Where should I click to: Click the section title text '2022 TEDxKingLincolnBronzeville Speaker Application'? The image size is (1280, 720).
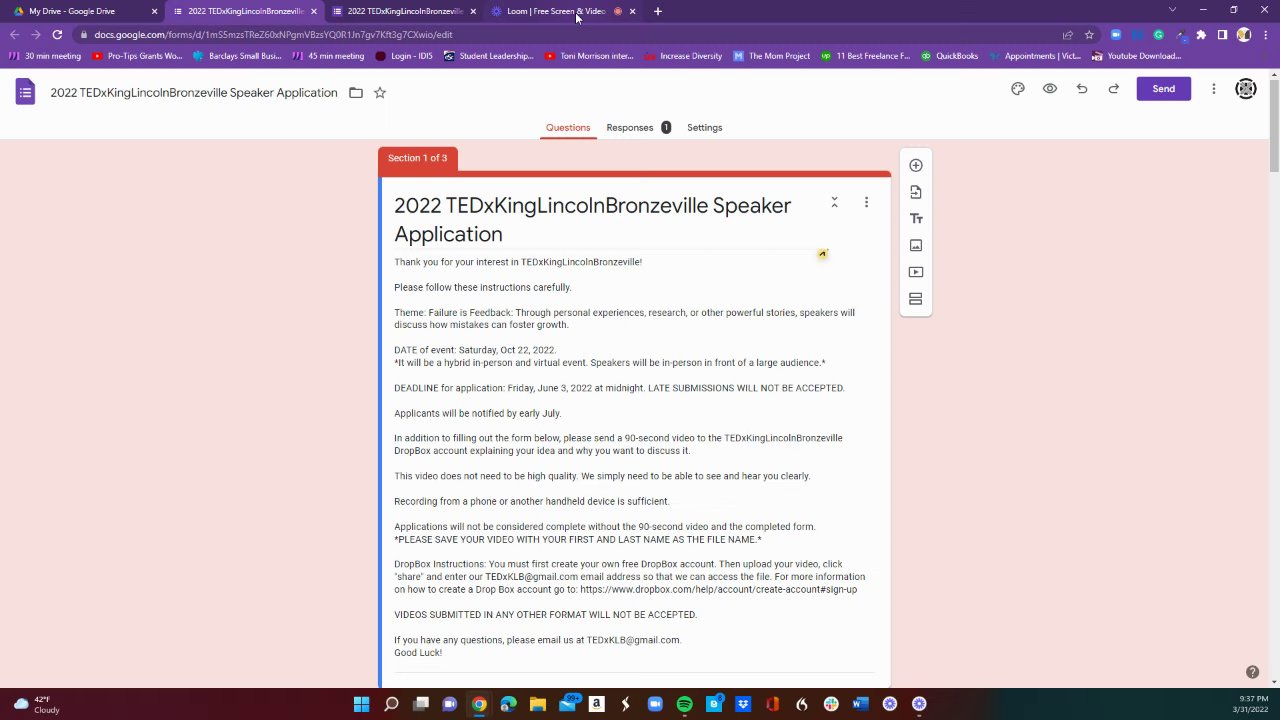pos(592,219)
